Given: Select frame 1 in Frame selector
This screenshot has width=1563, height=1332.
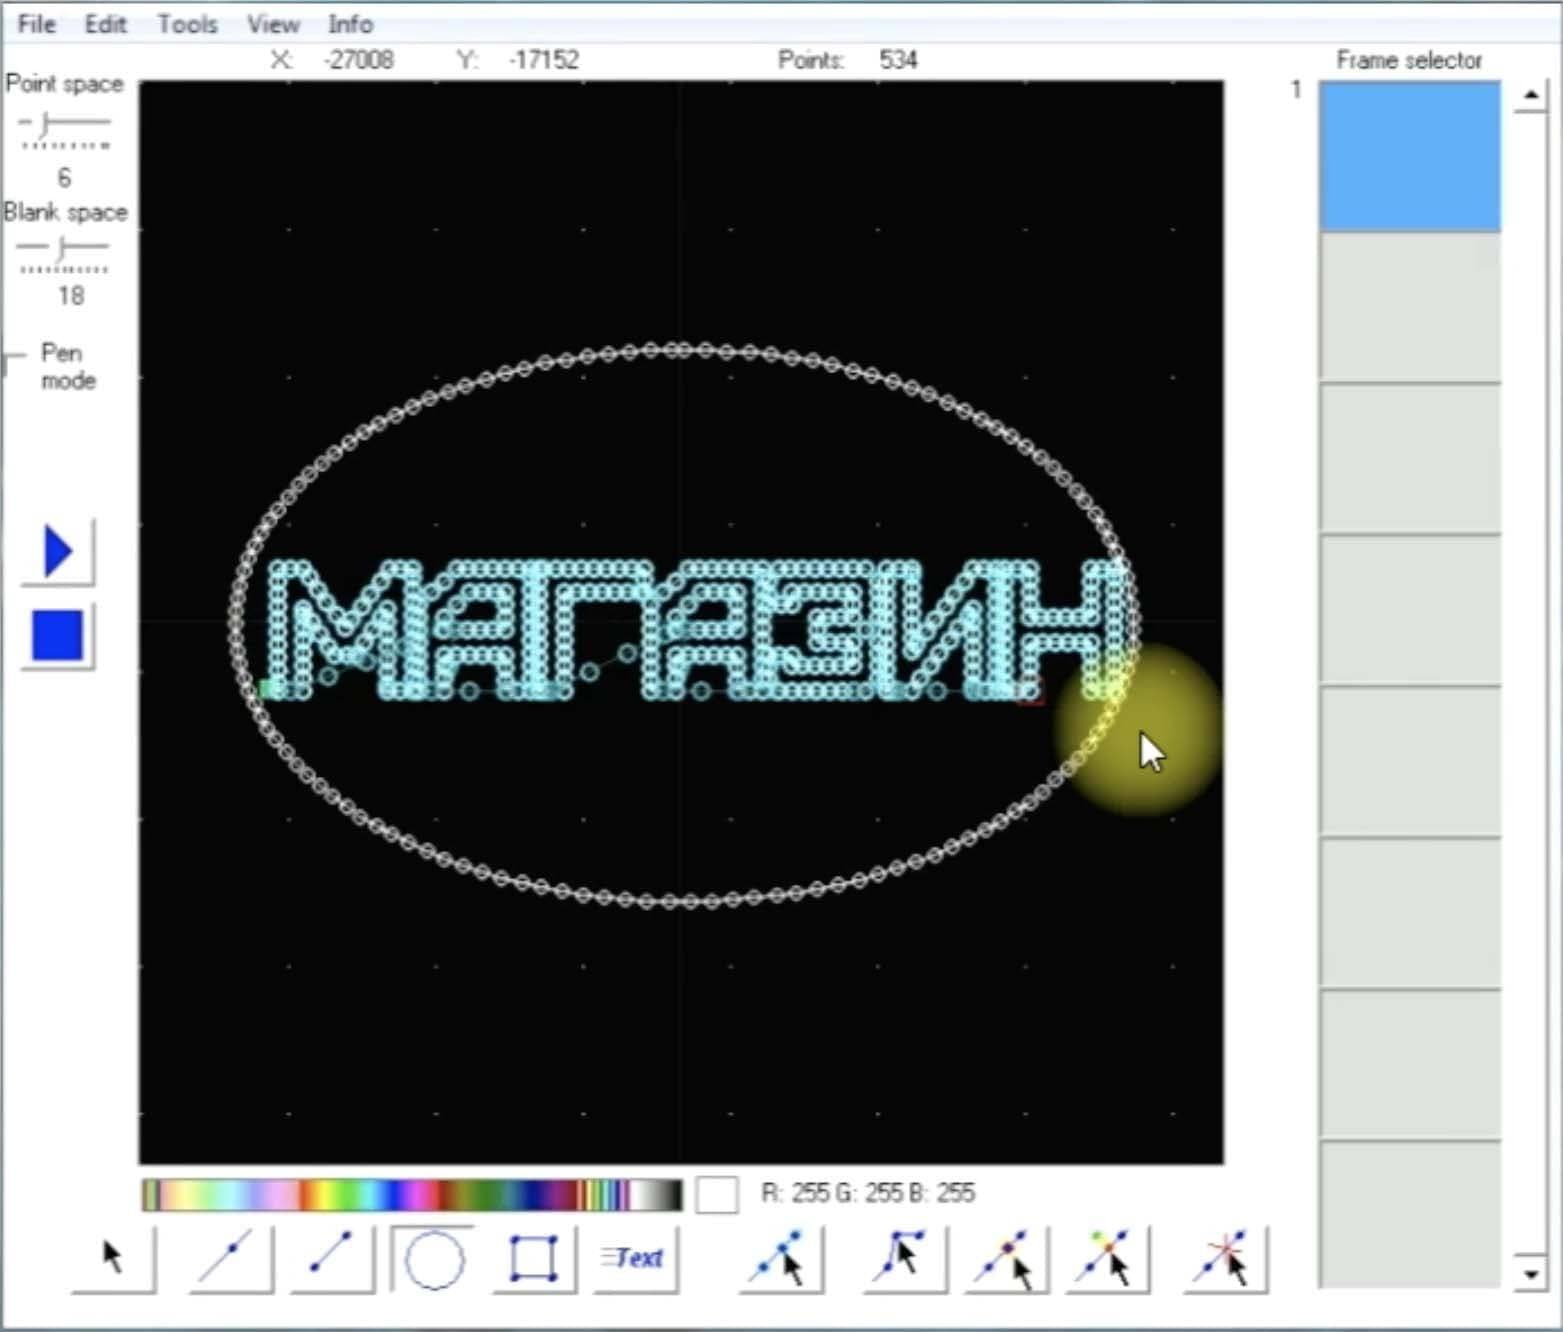Looking at the screenshot, I should (1409, 156).
